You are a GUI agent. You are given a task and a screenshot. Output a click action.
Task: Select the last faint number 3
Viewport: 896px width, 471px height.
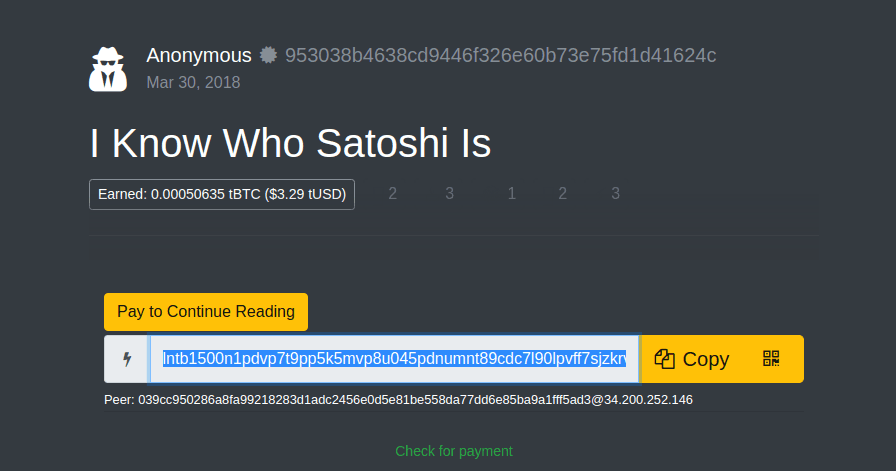point(616,194)
